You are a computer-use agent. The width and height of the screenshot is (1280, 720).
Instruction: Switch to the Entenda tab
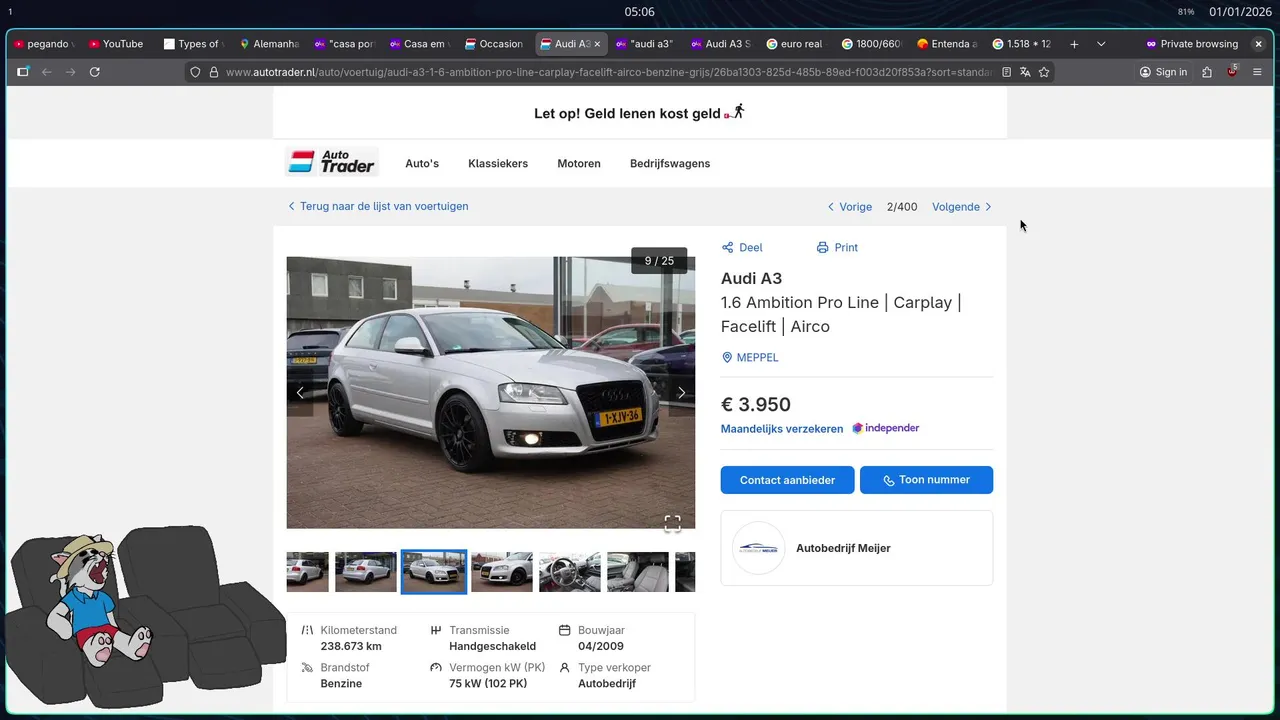pyautogui.click(x=946, y=44)
